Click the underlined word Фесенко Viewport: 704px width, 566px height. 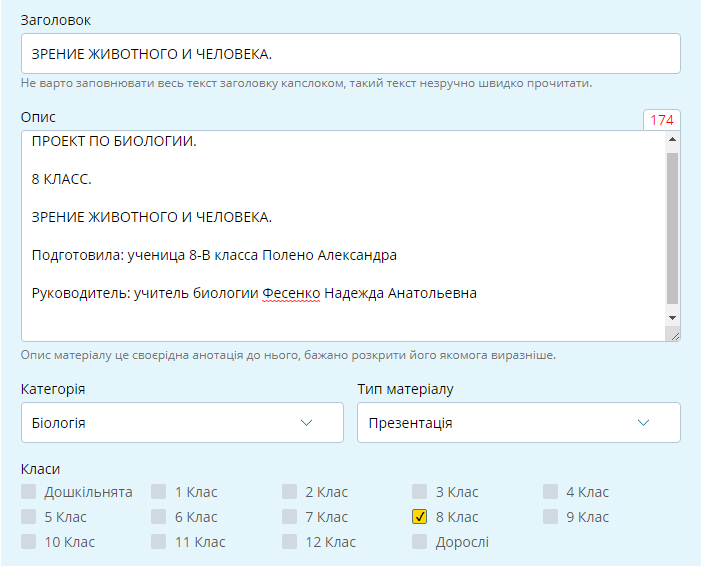(291, 293)
